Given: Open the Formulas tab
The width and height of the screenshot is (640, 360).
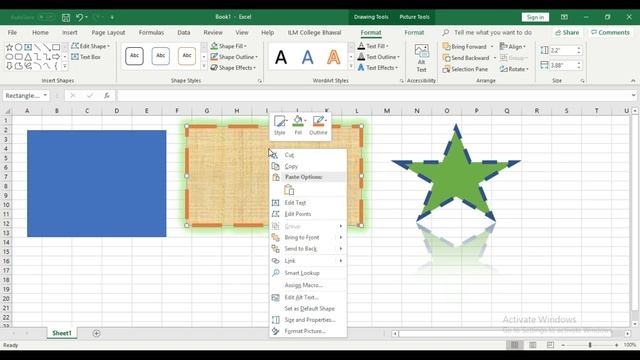Looking at the screenshot, I should [x=151, y=32].
